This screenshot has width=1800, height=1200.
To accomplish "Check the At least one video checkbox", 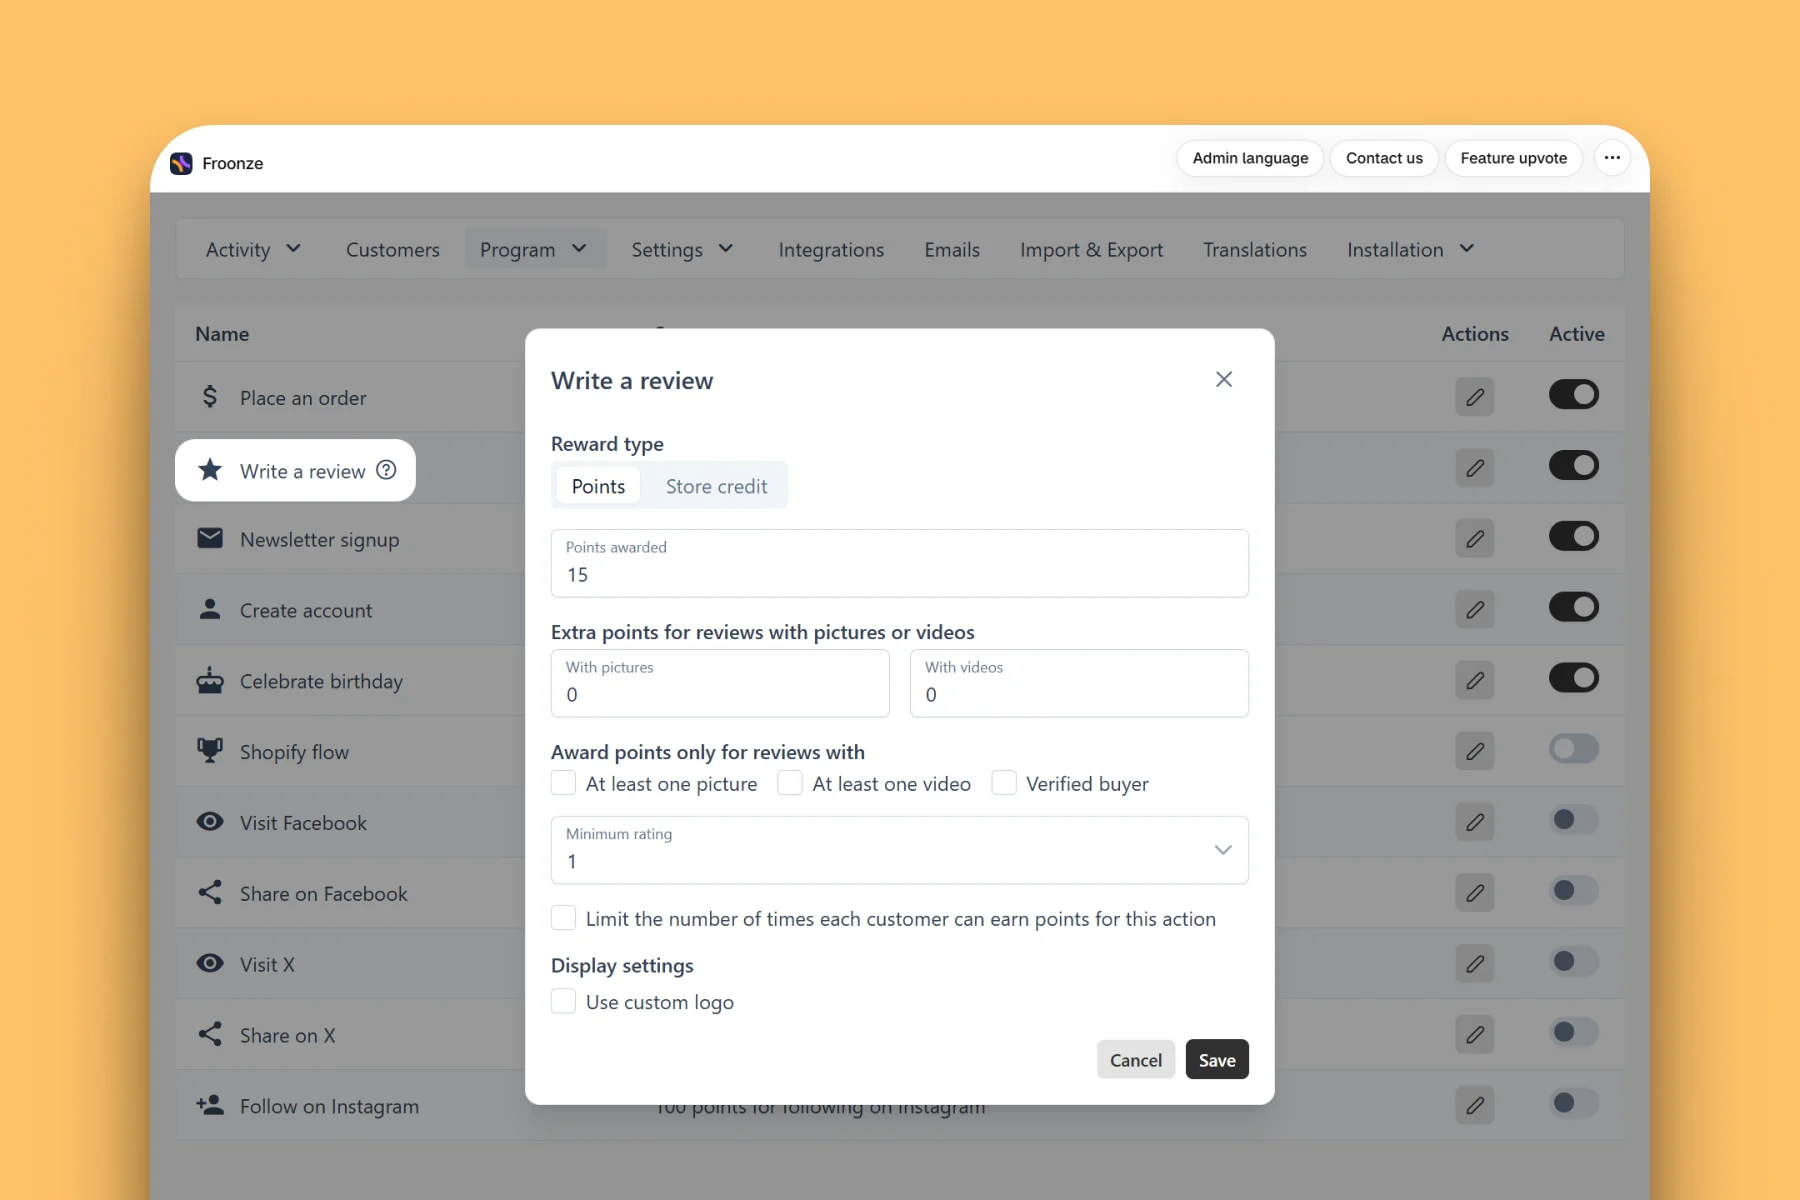I will click(x=790, y=783).
